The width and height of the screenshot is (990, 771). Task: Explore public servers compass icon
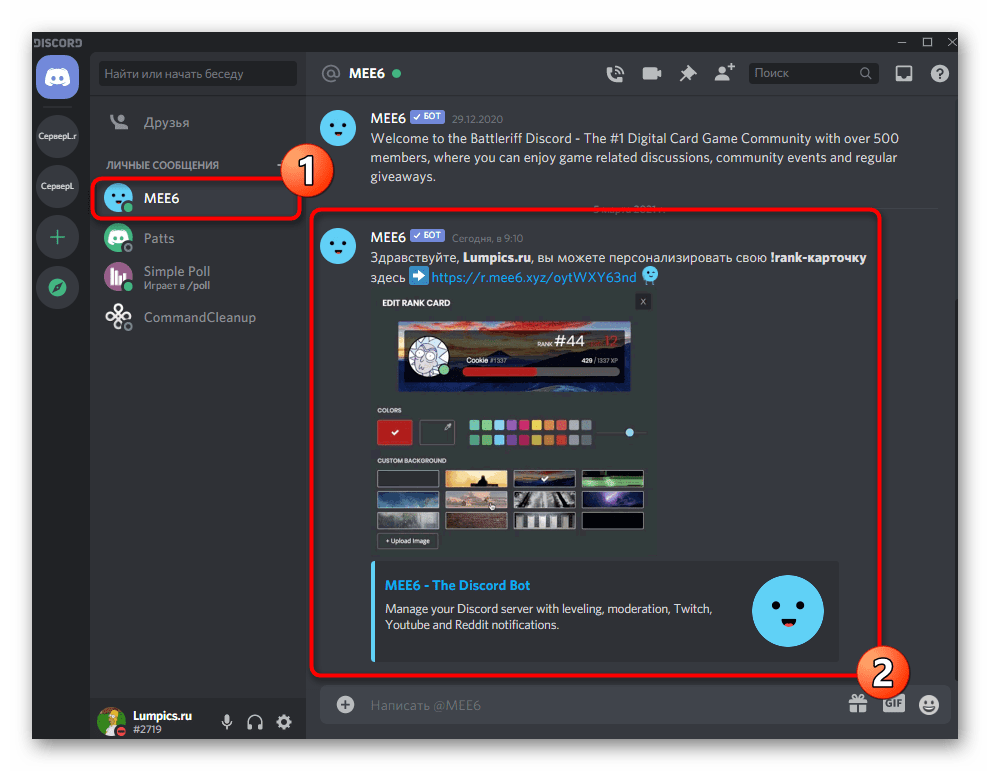click(57, 288)
